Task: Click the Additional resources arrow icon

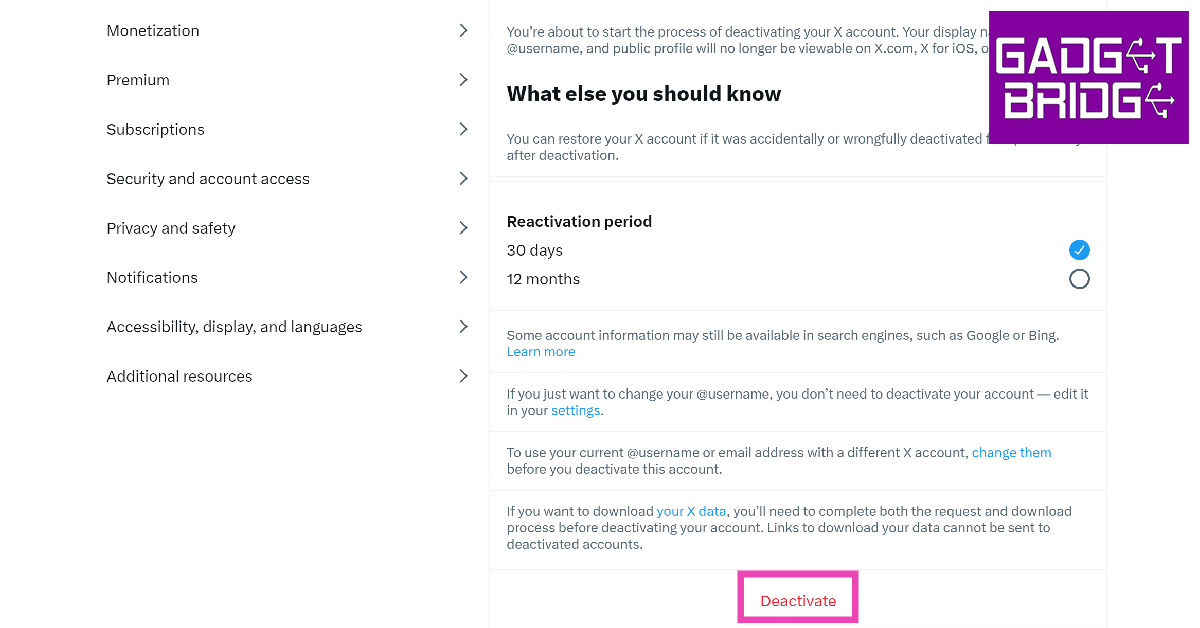Action: pos(463,376)
